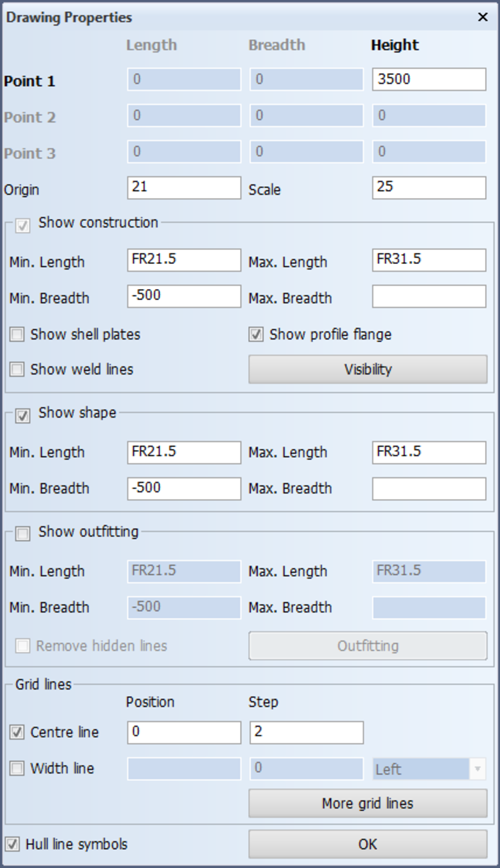Image resolution: width=500 pixels, height=868 pixels.
Task: Uncheck the Show profile flange option
Action: point(256,334)
